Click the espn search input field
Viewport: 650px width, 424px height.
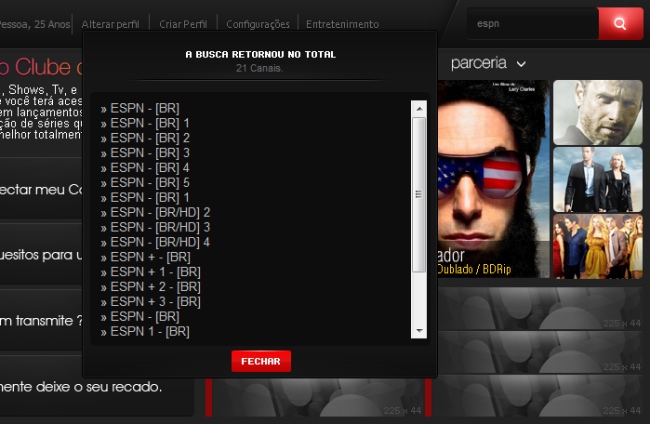coord(533,24)
